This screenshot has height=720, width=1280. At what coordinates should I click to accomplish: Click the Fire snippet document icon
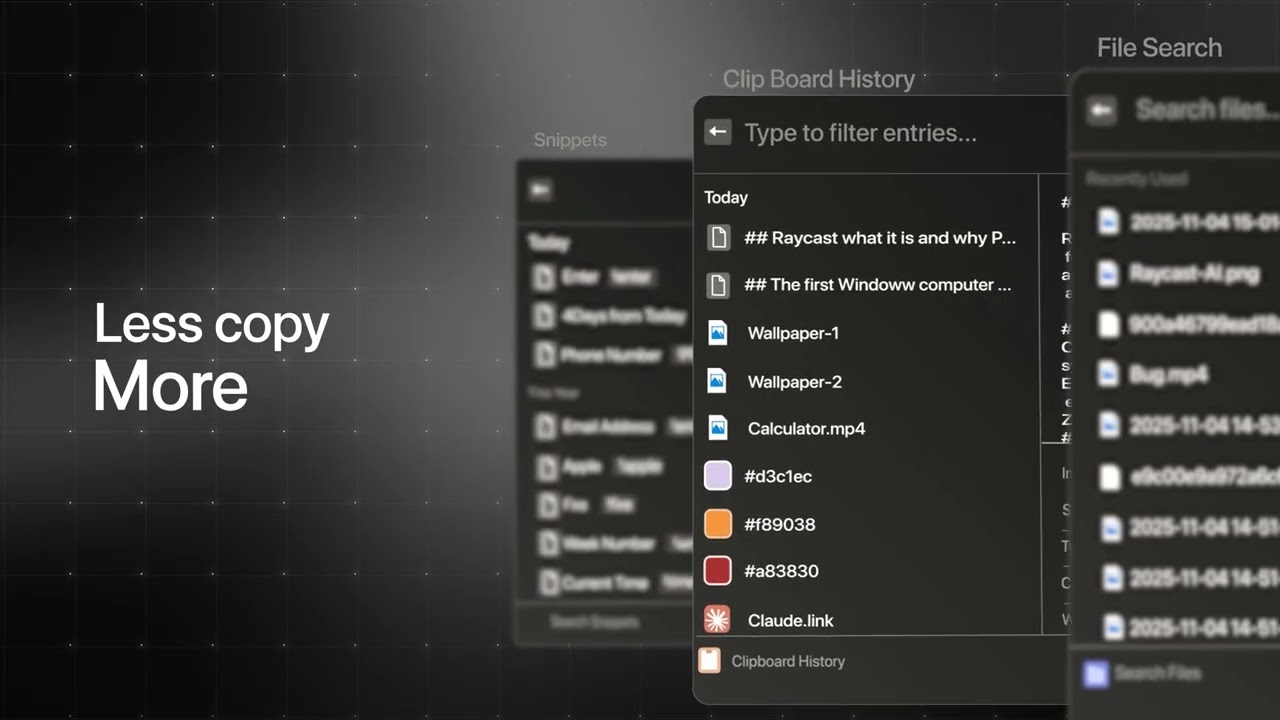point(546,505)
